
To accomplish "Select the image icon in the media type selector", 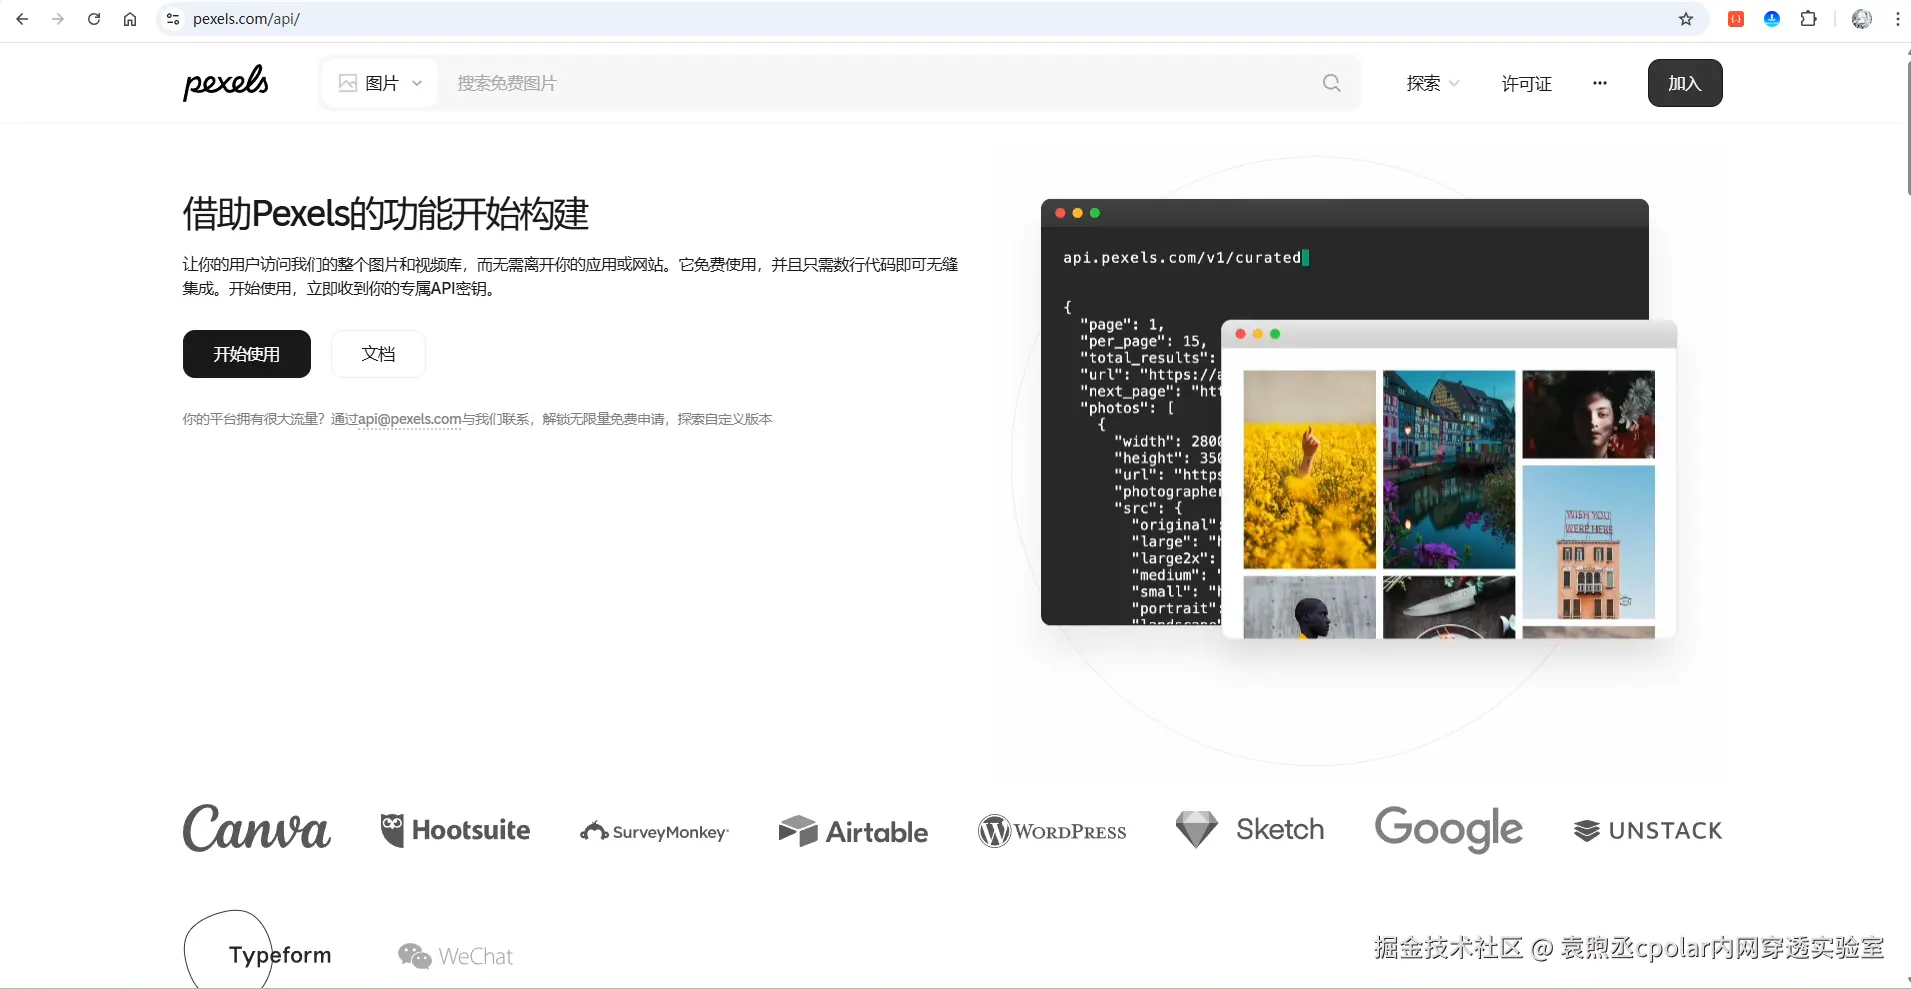I will tap(346, 83).
